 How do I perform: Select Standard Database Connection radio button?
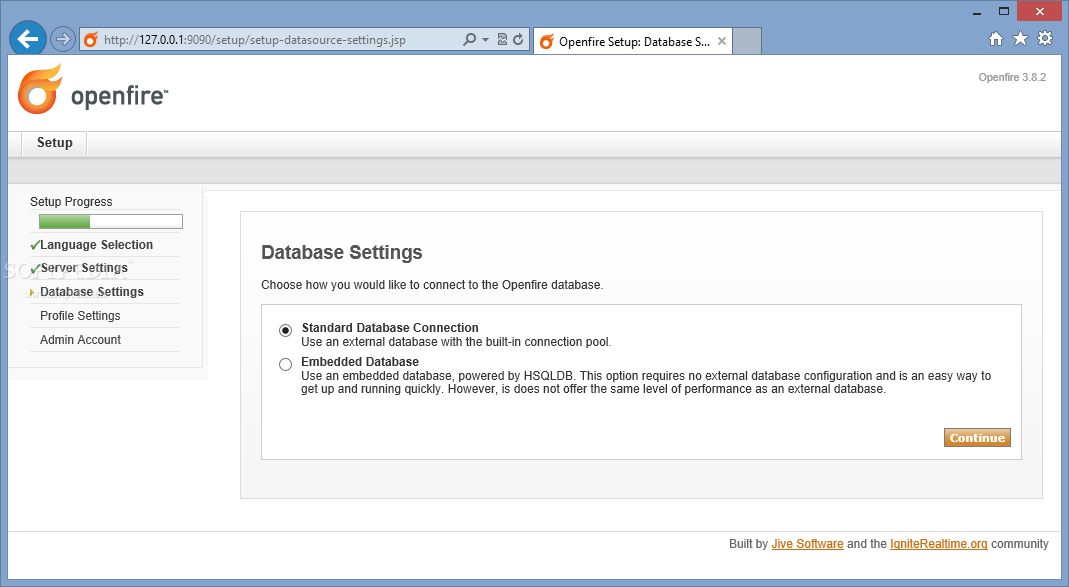coord(286,331)
